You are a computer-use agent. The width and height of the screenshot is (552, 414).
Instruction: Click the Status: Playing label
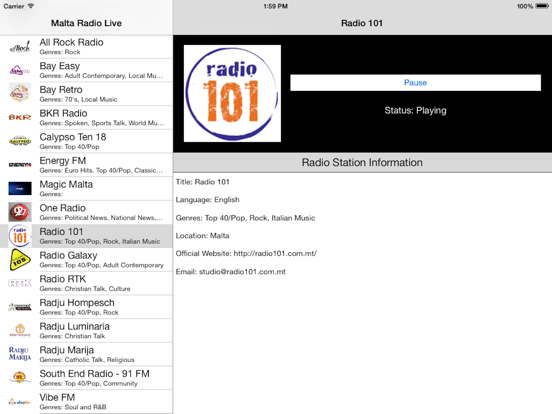415,111
